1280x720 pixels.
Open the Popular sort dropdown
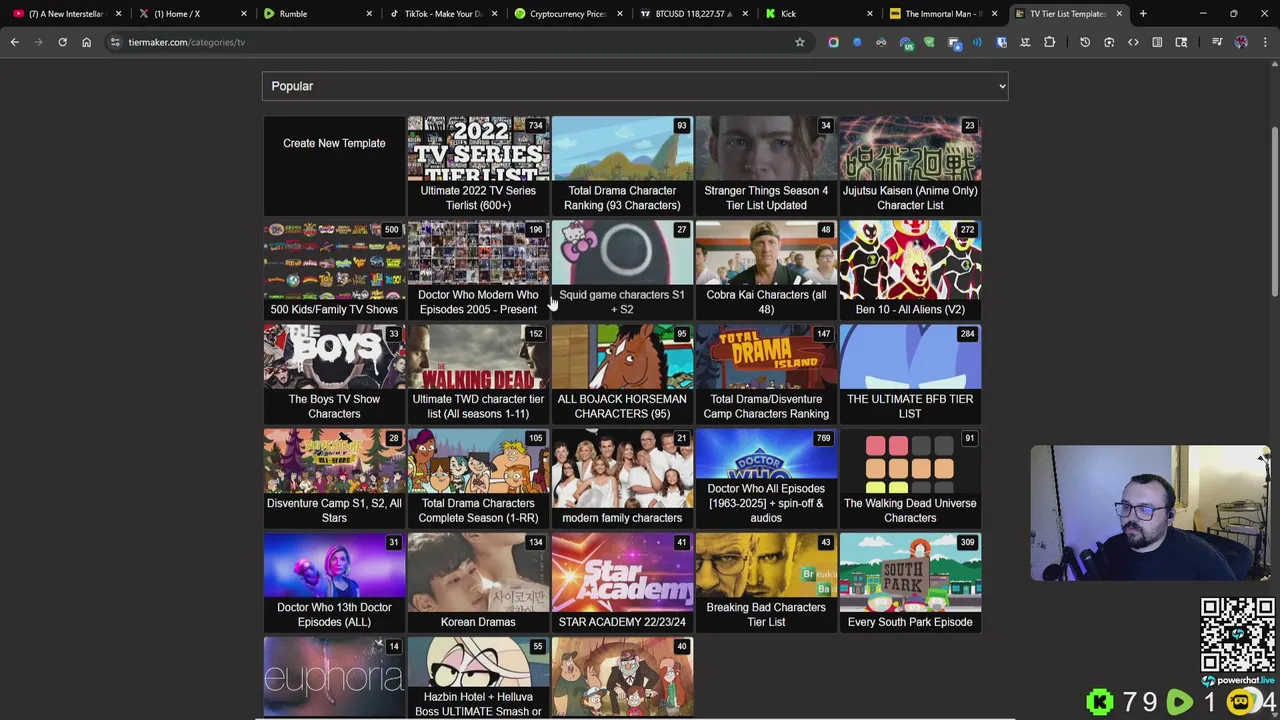[635, 86]
